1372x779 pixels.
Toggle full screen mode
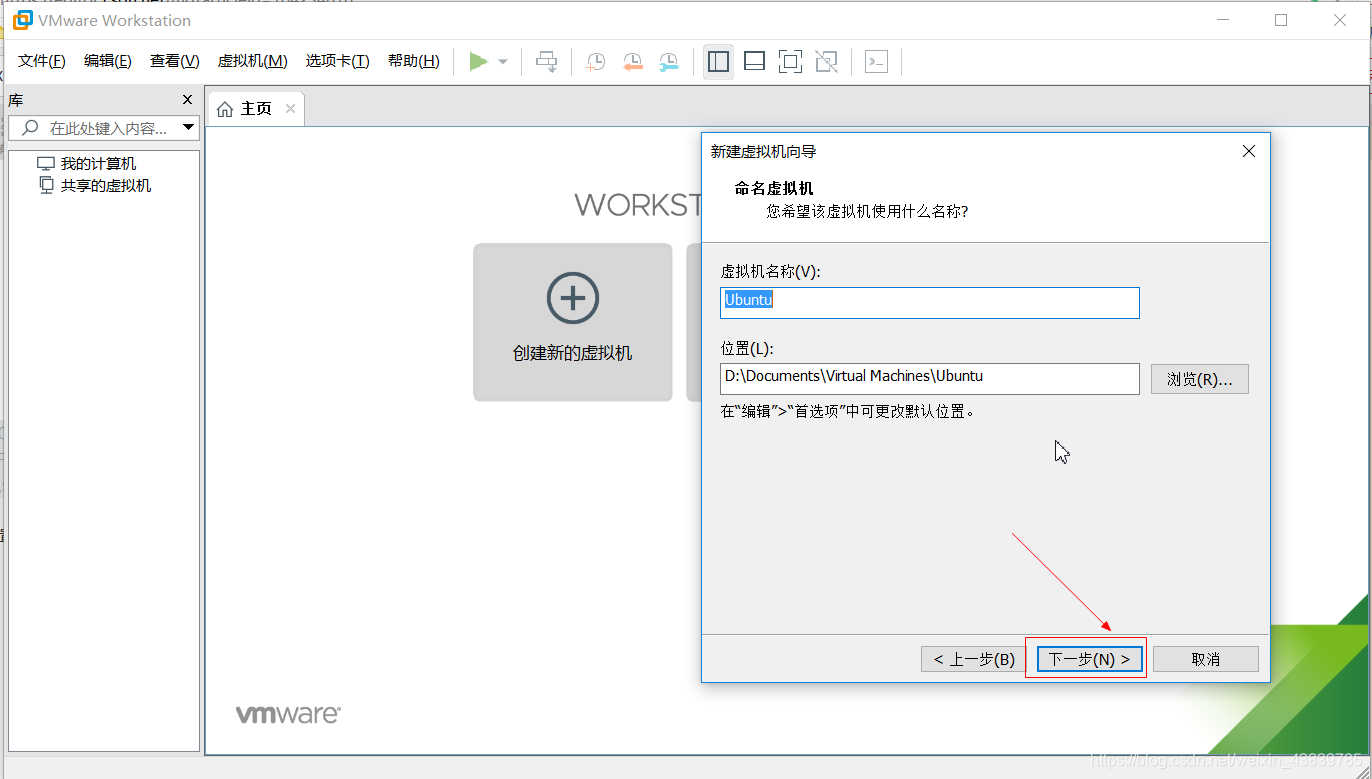pyautogui.click(x=790, y=61)
